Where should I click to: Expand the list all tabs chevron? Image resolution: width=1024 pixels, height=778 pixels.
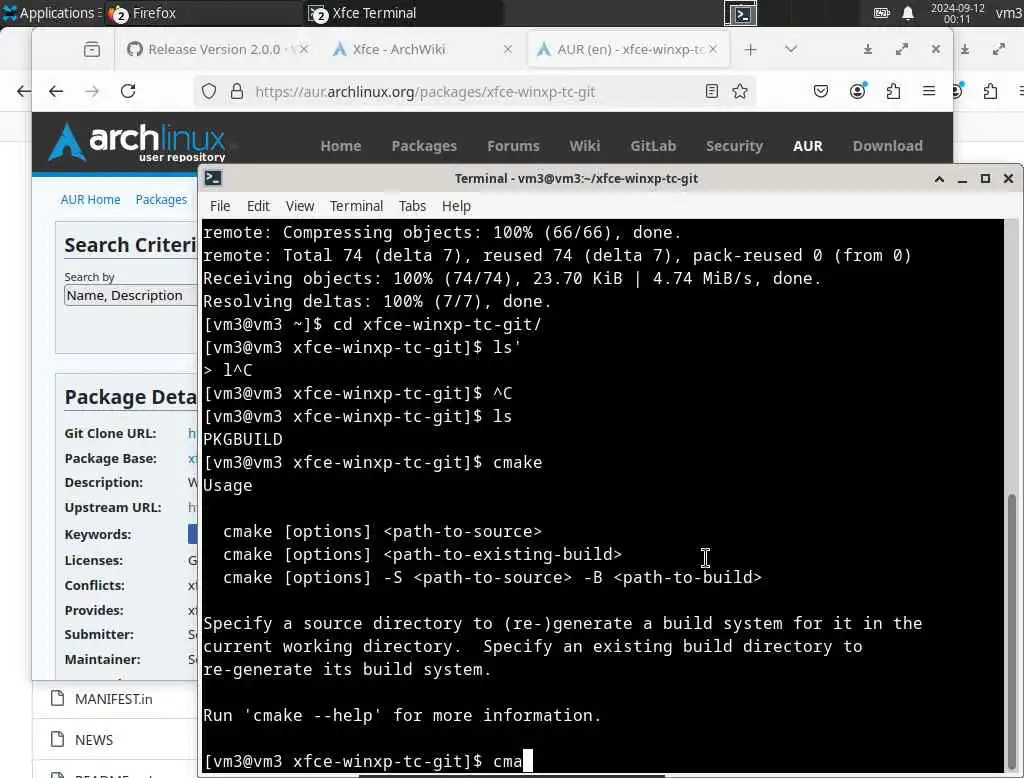point(790,50)
